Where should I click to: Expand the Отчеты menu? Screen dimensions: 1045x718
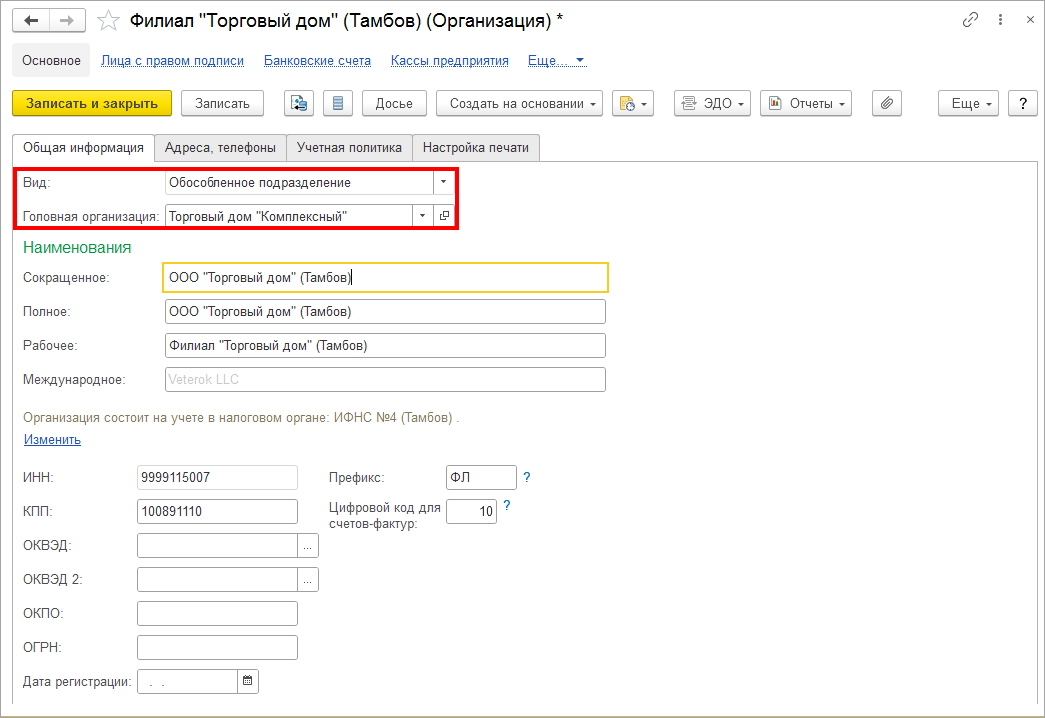[805, 103]
